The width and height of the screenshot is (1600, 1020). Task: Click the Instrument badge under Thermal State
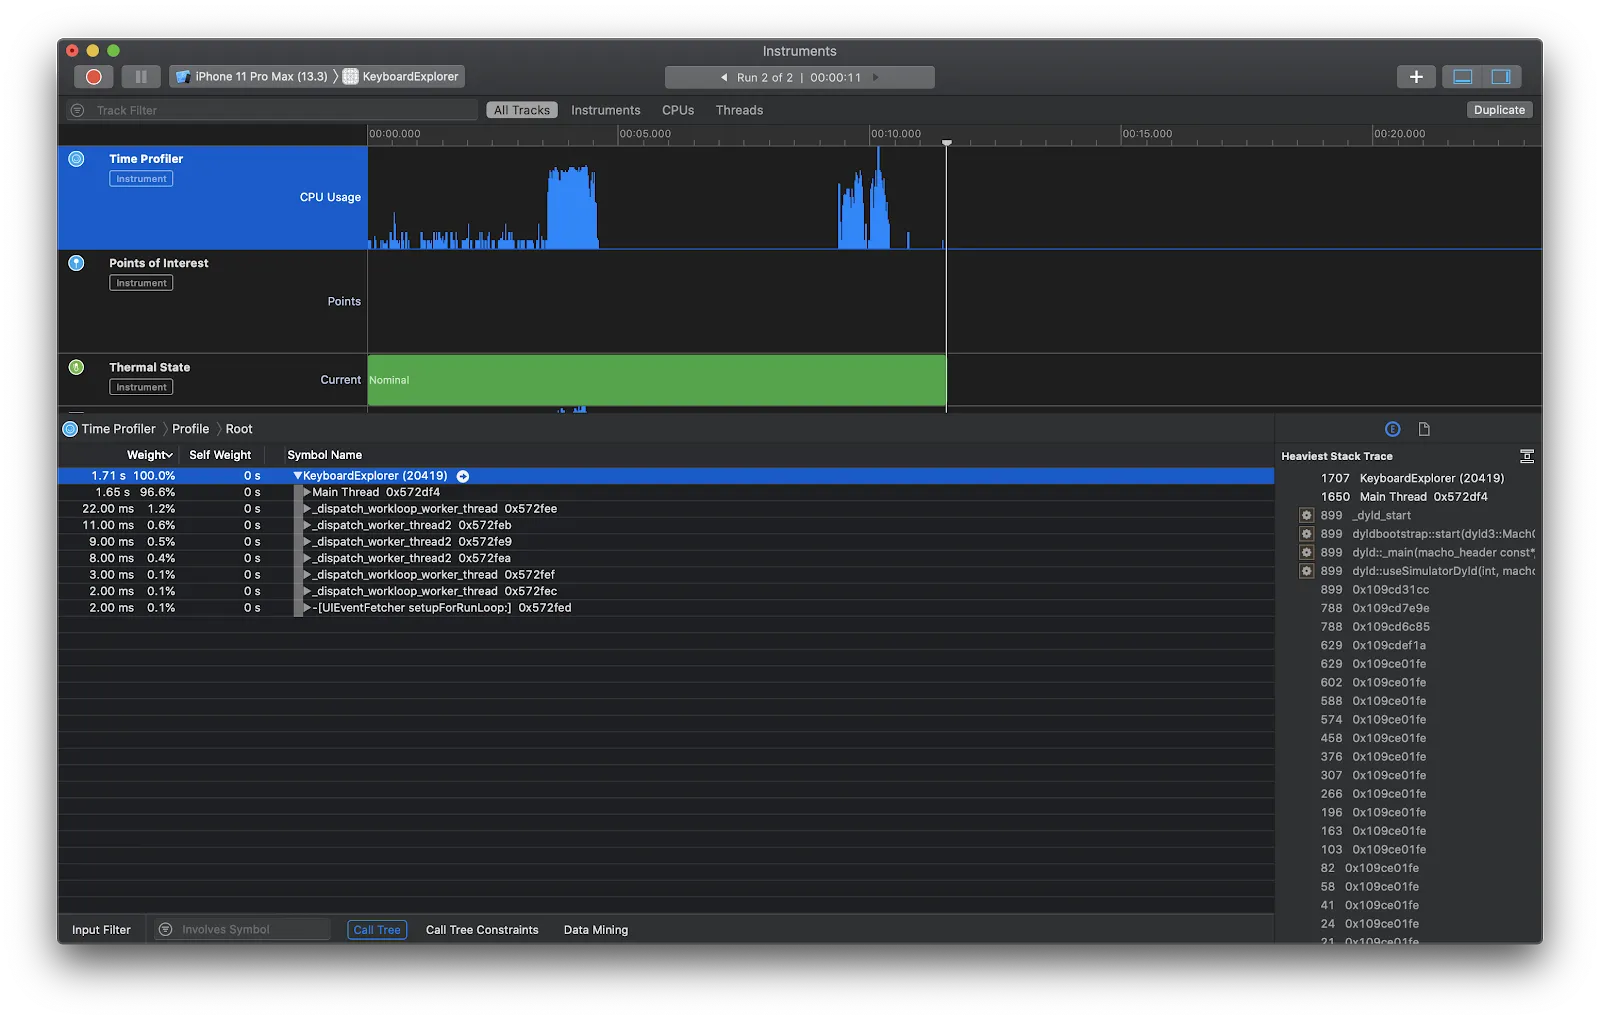(141, 387)
